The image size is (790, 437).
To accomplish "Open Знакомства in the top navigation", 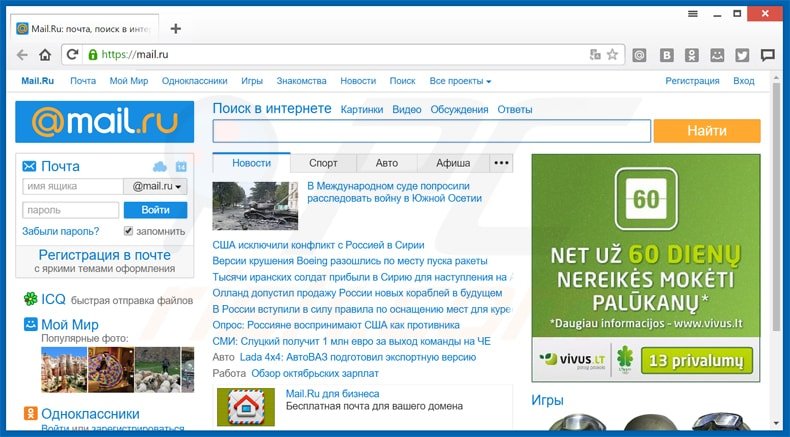I will pyautogui.click(x=301, y=81).
